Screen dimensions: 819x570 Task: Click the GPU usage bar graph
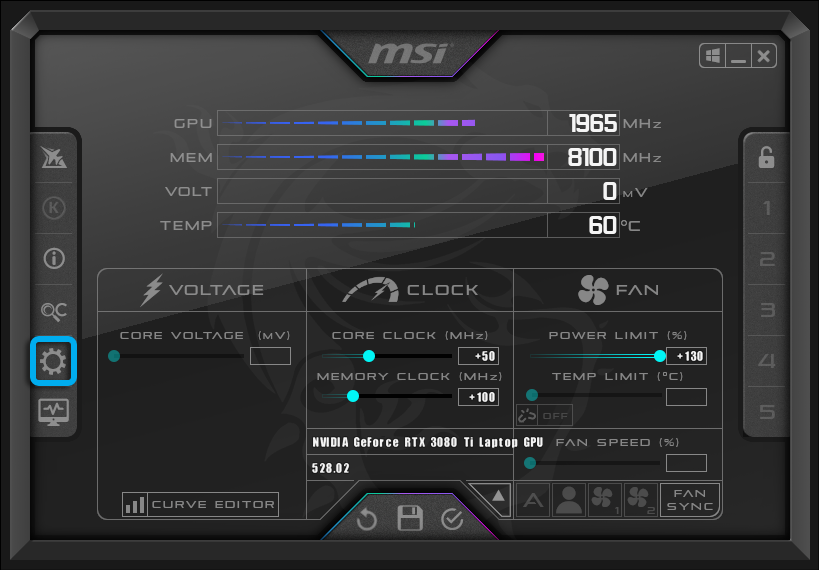382,123
